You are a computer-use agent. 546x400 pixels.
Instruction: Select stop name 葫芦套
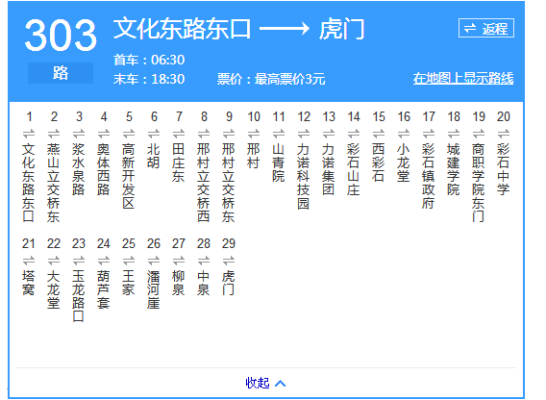pos(103,290)
